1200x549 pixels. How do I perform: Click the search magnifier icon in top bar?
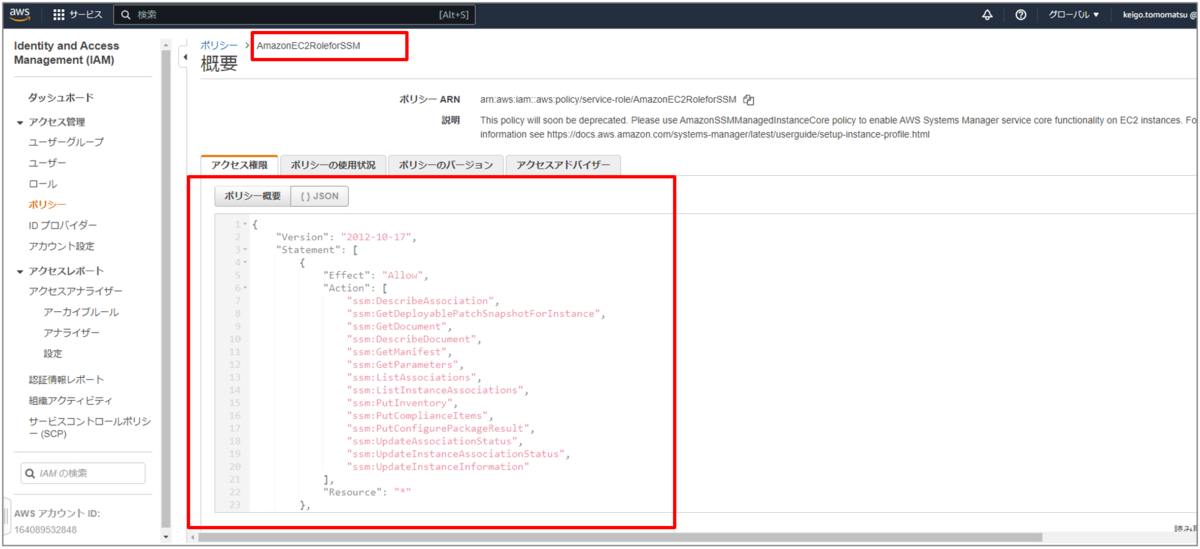(x=124, y=15)
